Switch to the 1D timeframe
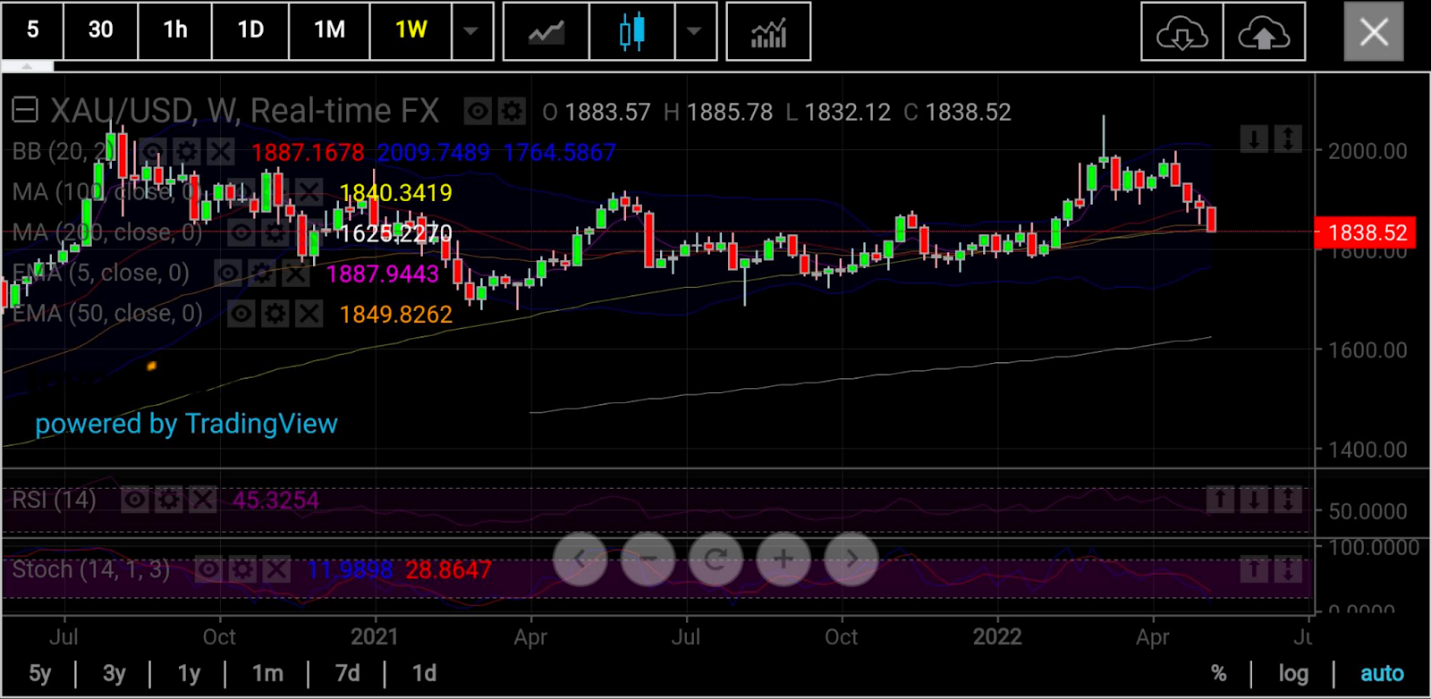 point(250,31)
